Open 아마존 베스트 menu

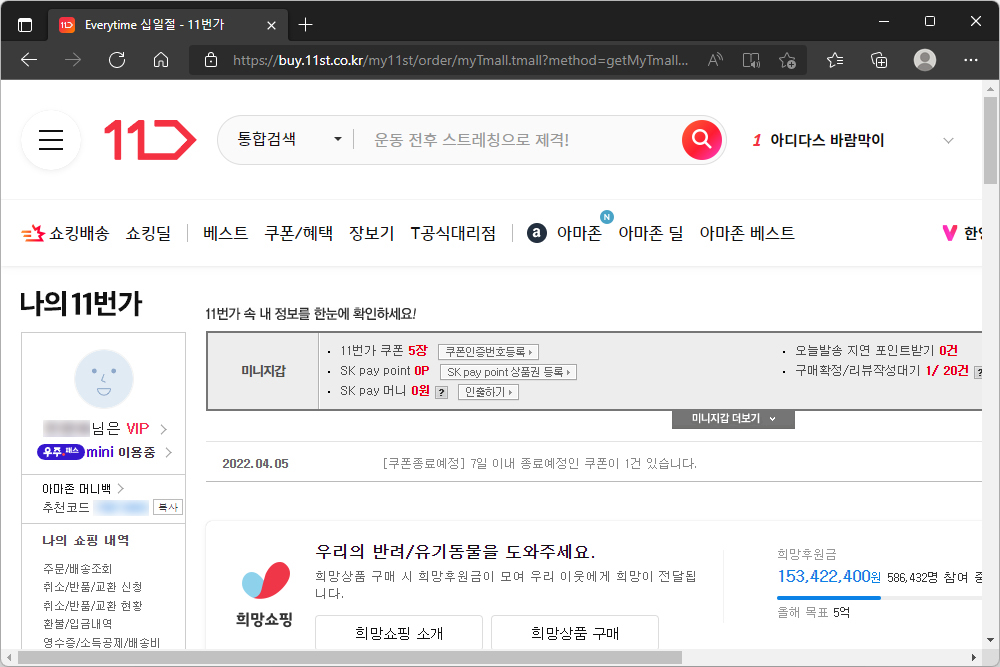(747, 233)
